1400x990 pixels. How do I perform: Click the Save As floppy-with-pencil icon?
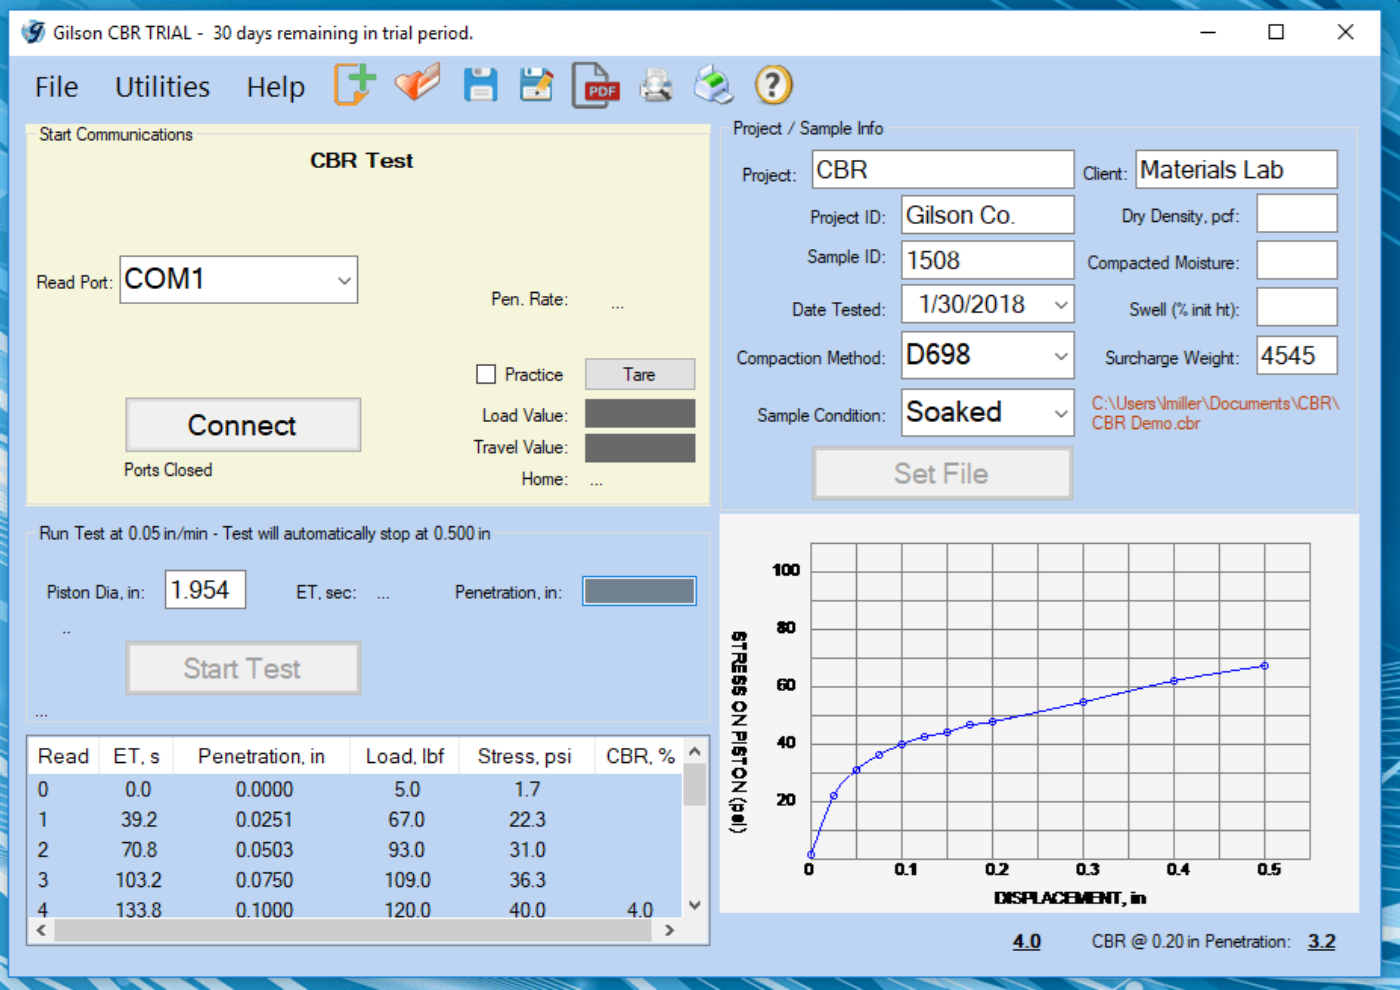537,85
